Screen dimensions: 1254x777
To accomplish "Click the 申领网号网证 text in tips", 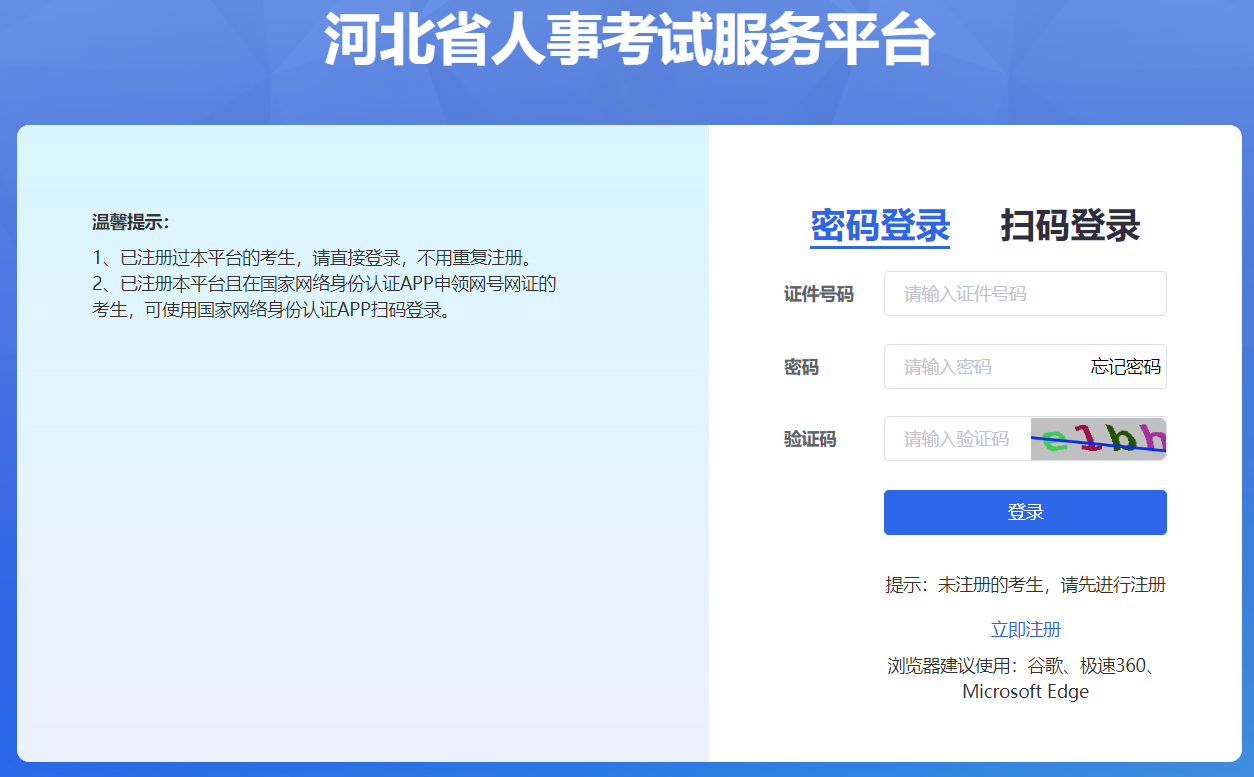I will [x=485, y=284].
